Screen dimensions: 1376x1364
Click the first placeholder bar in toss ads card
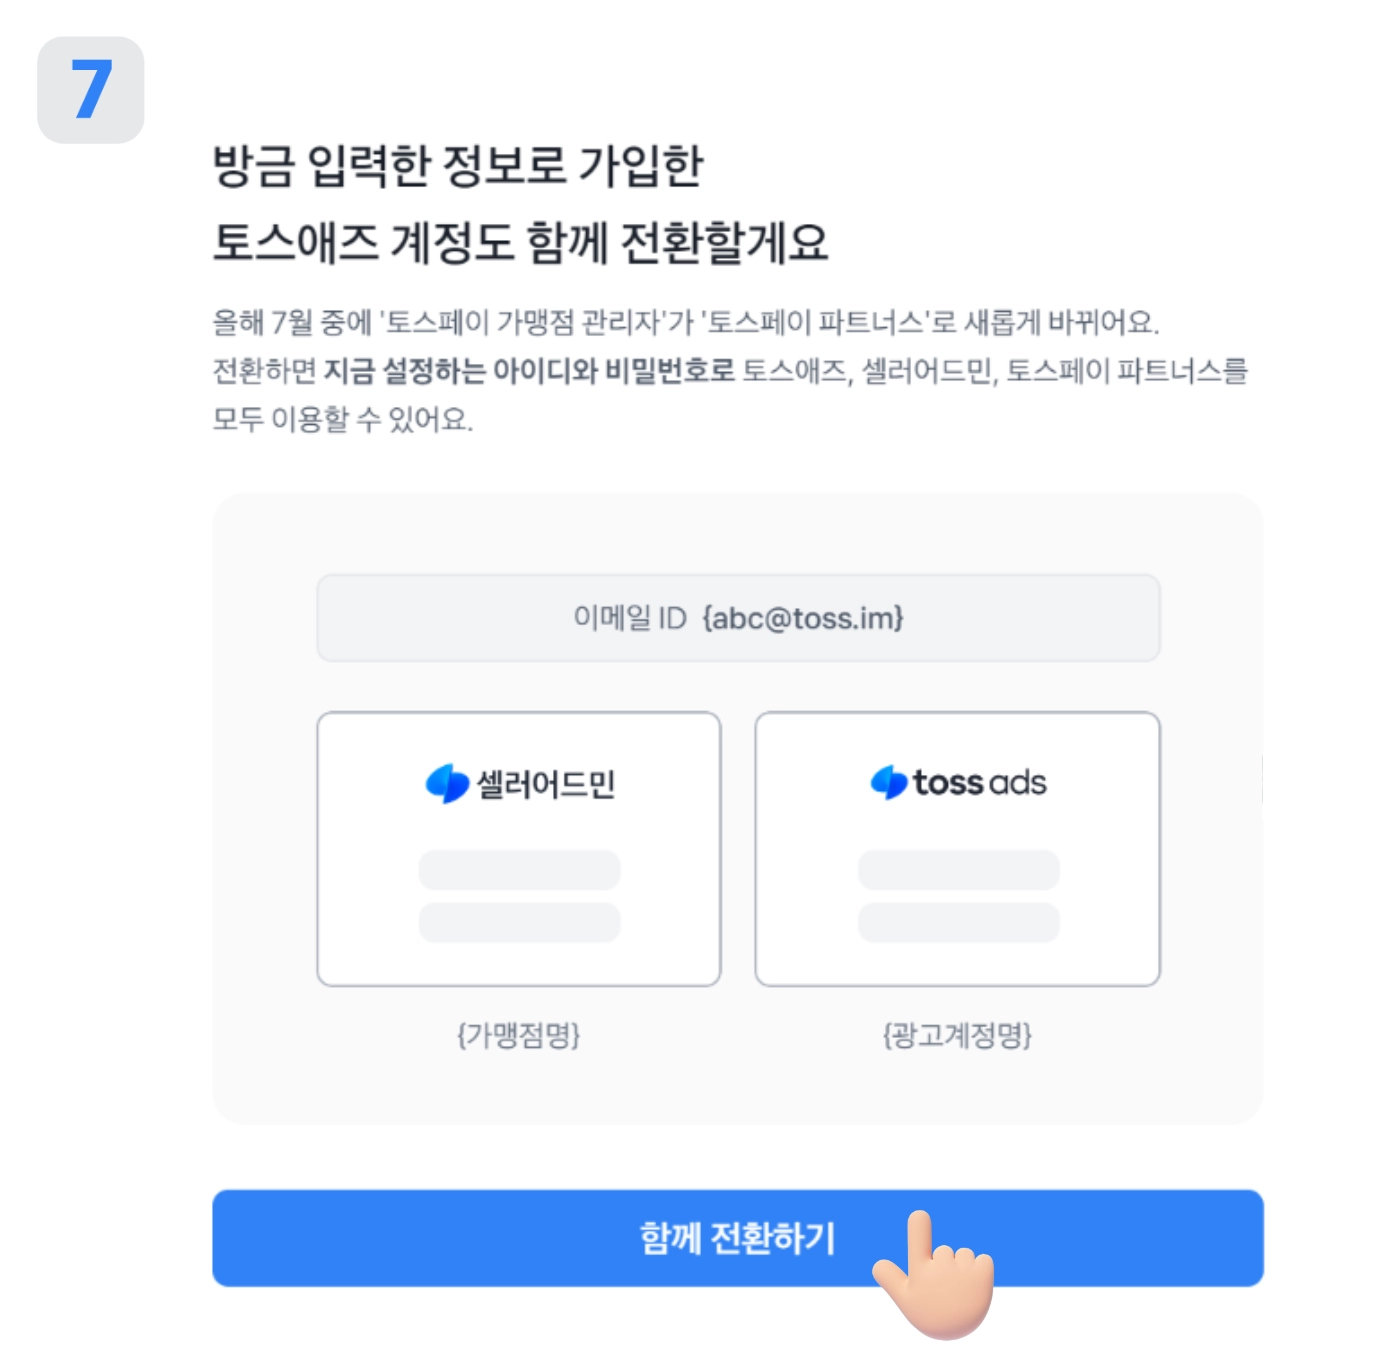958,870
